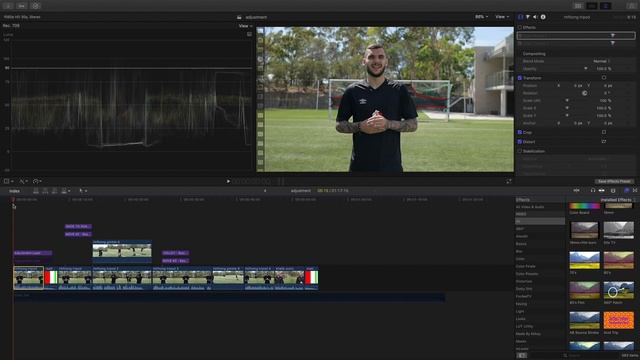Toggle the solo headphones icon

pyautogui.click(x=593, y=191)
